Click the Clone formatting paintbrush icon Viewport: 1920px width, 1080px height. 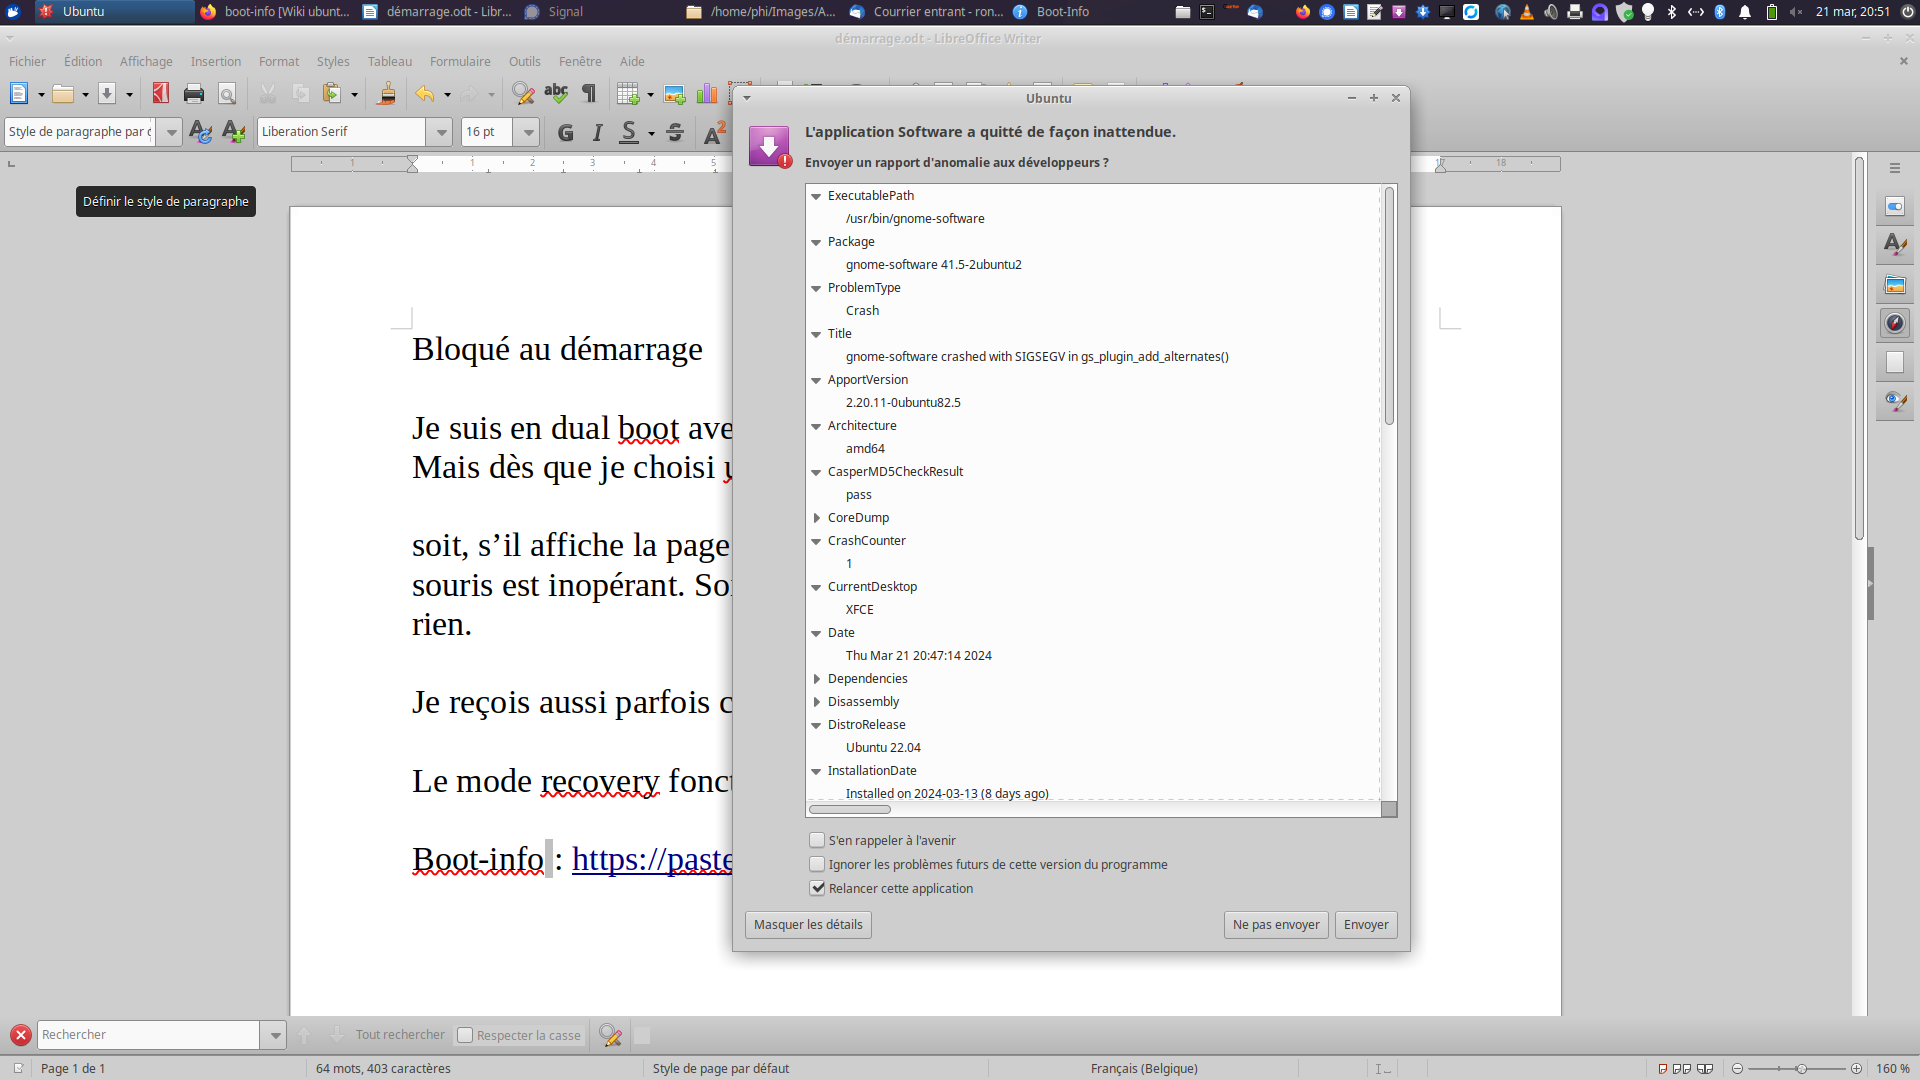386,94
